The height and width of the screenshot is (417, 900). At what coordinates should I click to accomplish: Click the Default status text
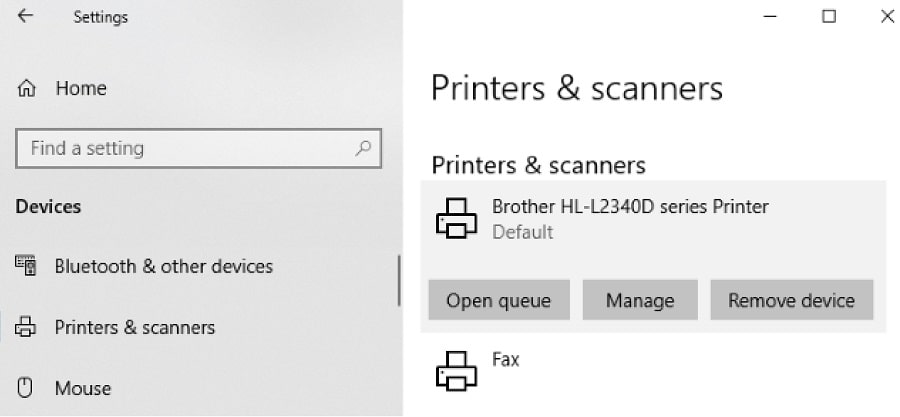523,232
